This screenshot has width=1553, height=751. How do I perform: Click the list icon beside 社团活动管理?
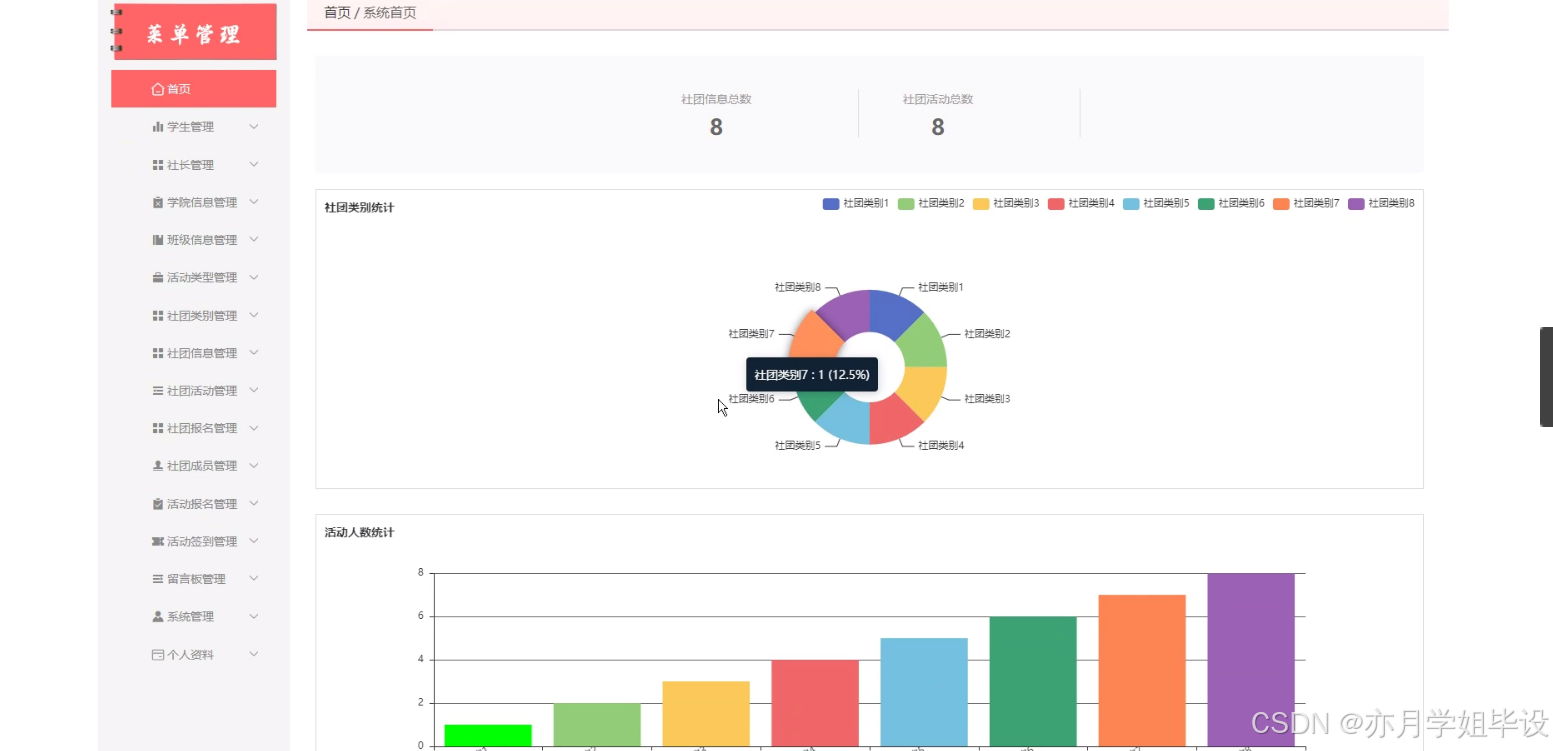coord(157,391)
